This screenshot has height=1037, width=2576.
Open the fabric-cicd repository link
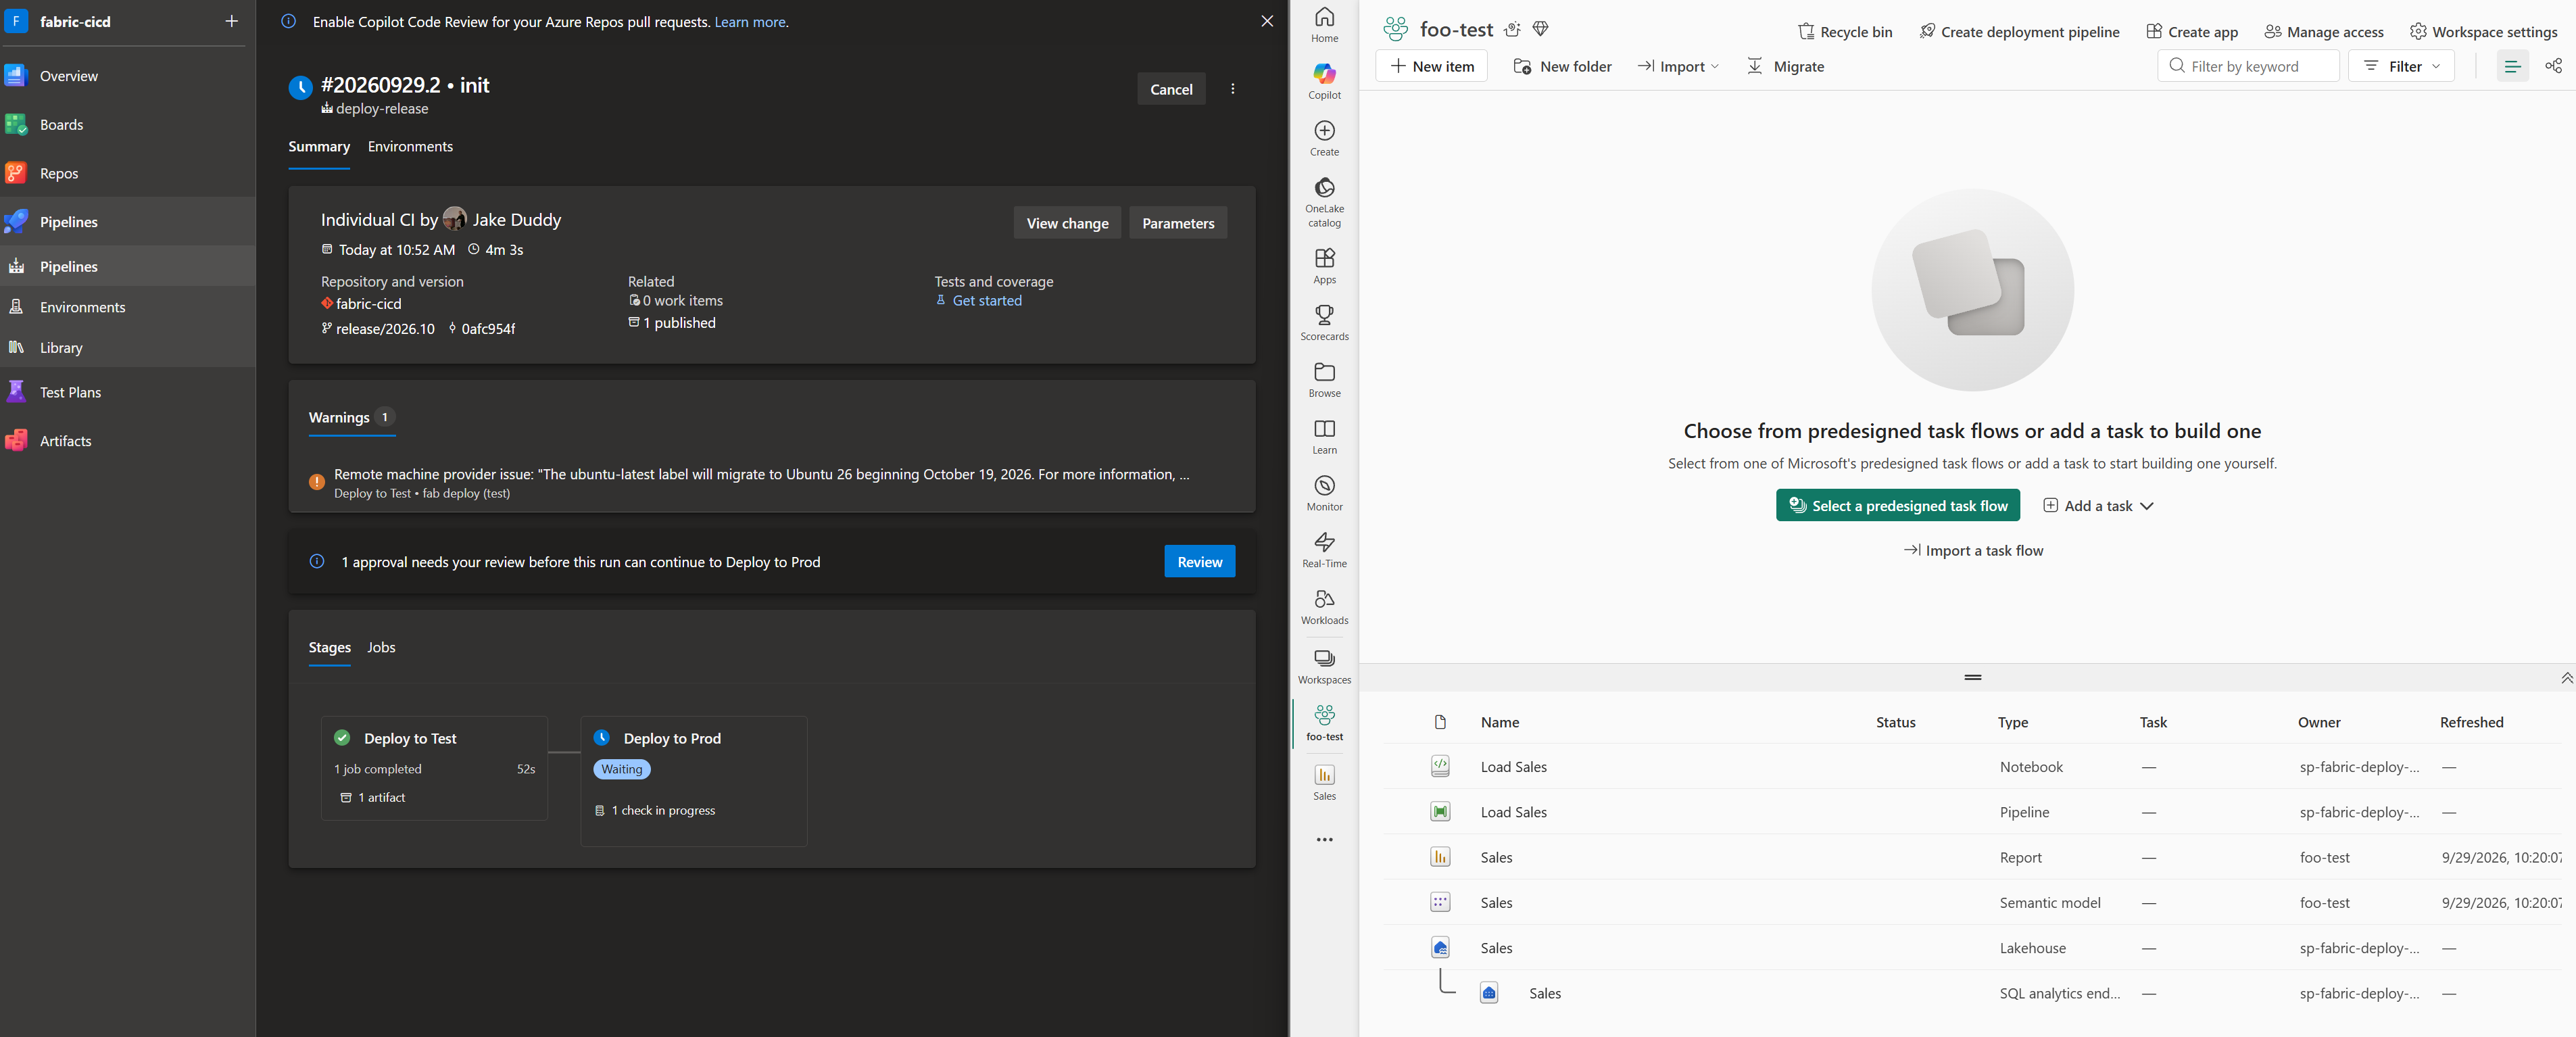click(368, 304)
